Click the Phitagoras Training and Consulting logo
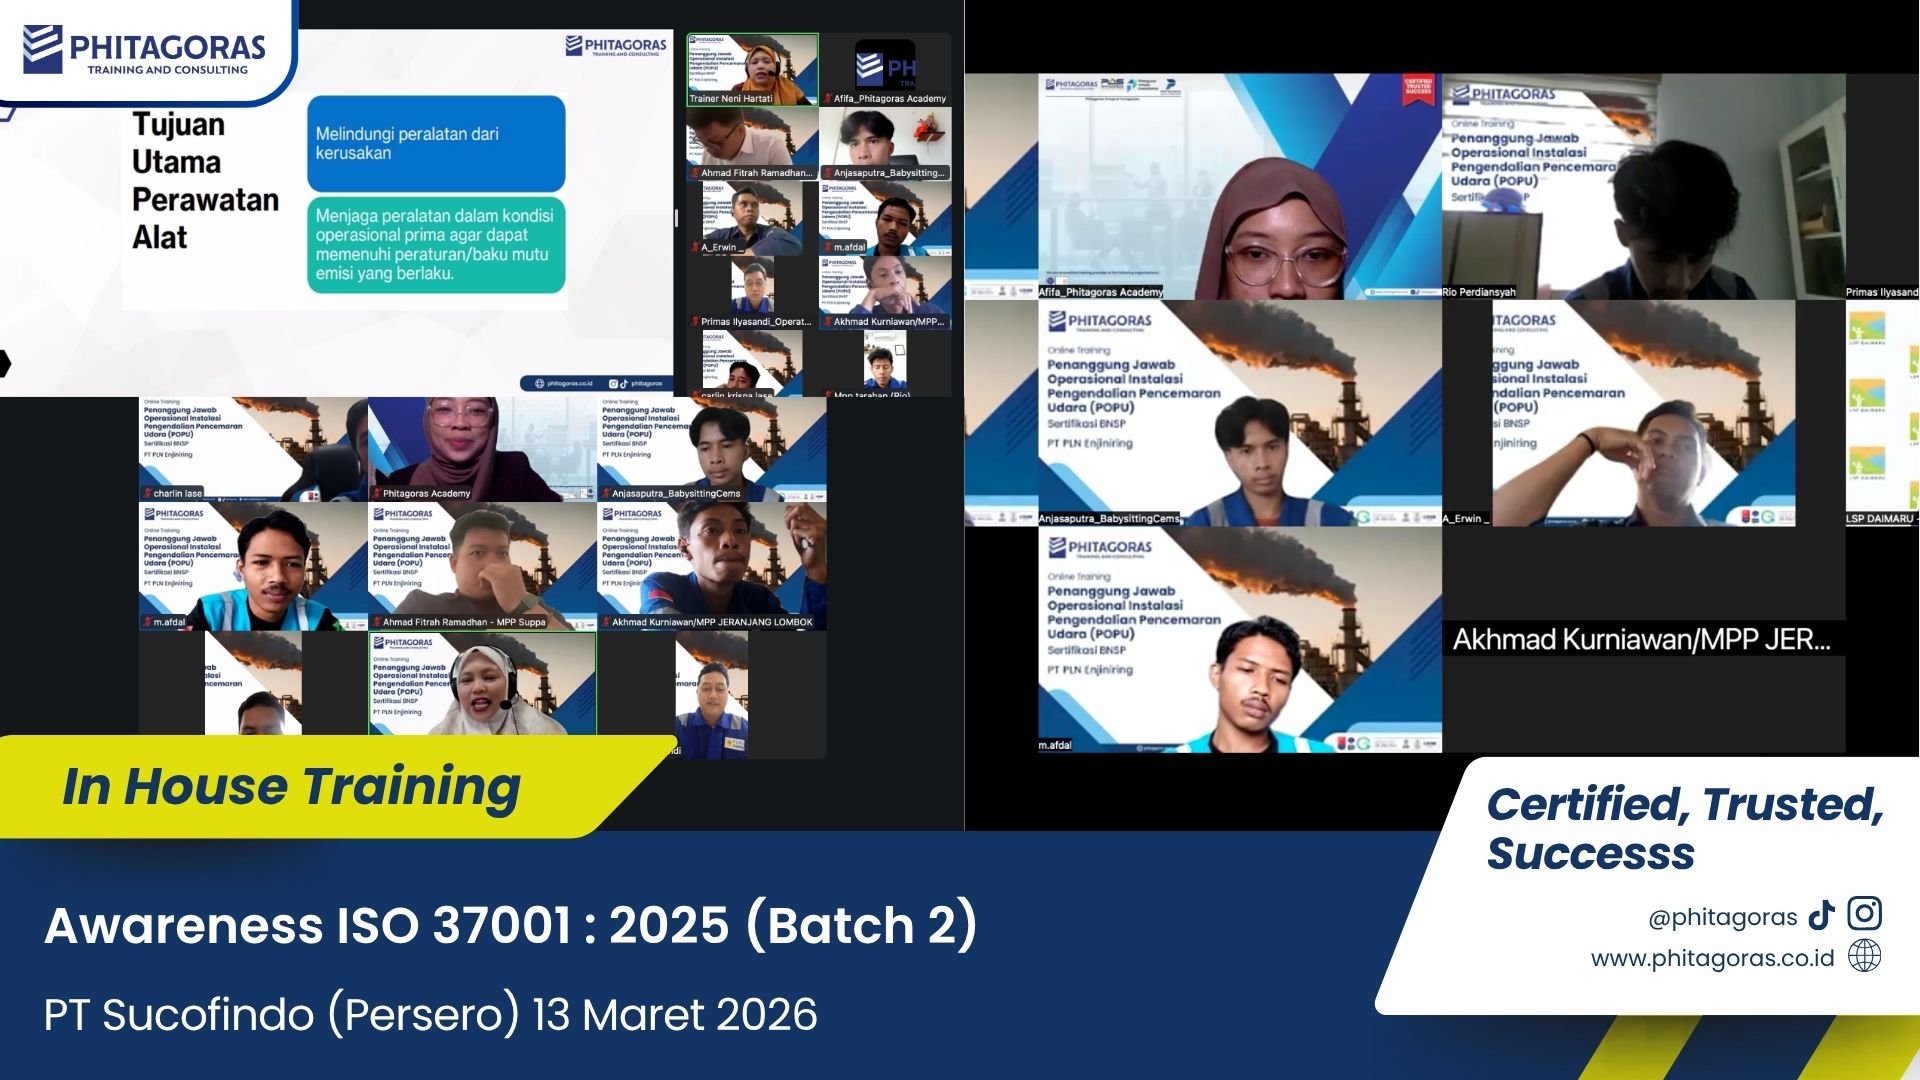The image size is (1920, 1080). (144, 50)
